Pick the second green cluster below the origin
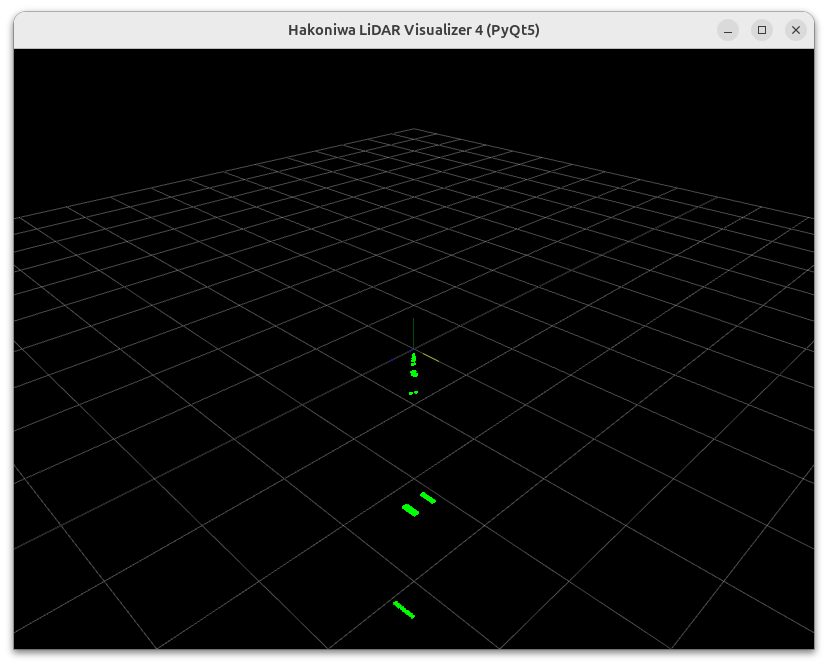Viewport: 828px width, 666px height. pos(414,374)
